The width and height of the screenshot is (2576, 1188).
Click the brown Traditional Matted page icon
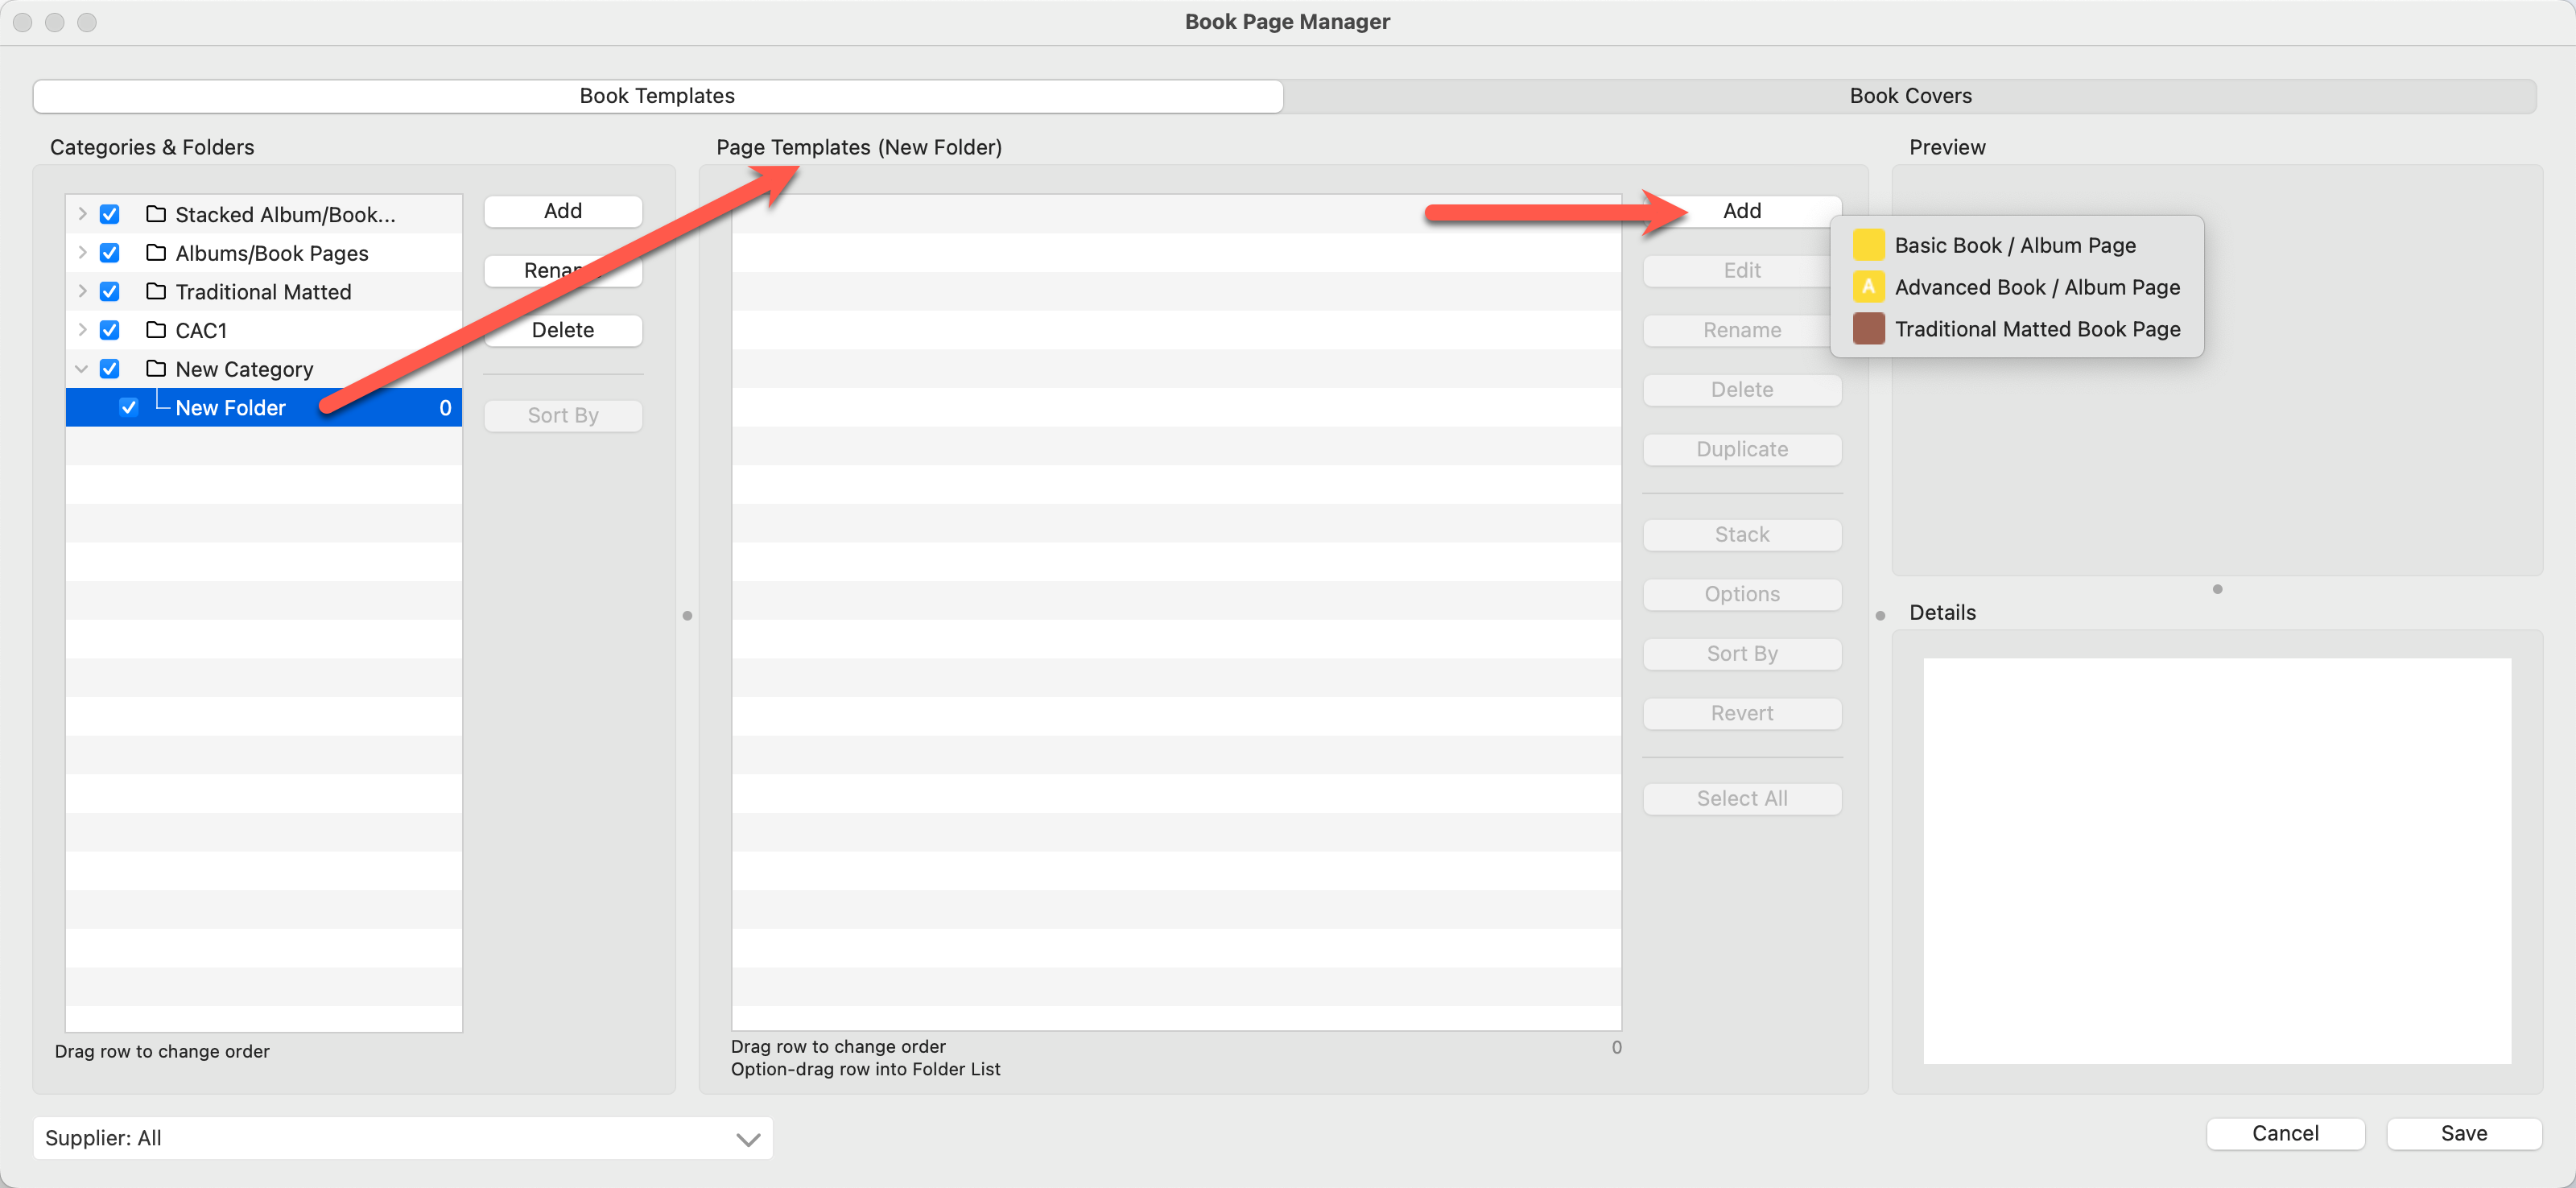pos(1868,329)
